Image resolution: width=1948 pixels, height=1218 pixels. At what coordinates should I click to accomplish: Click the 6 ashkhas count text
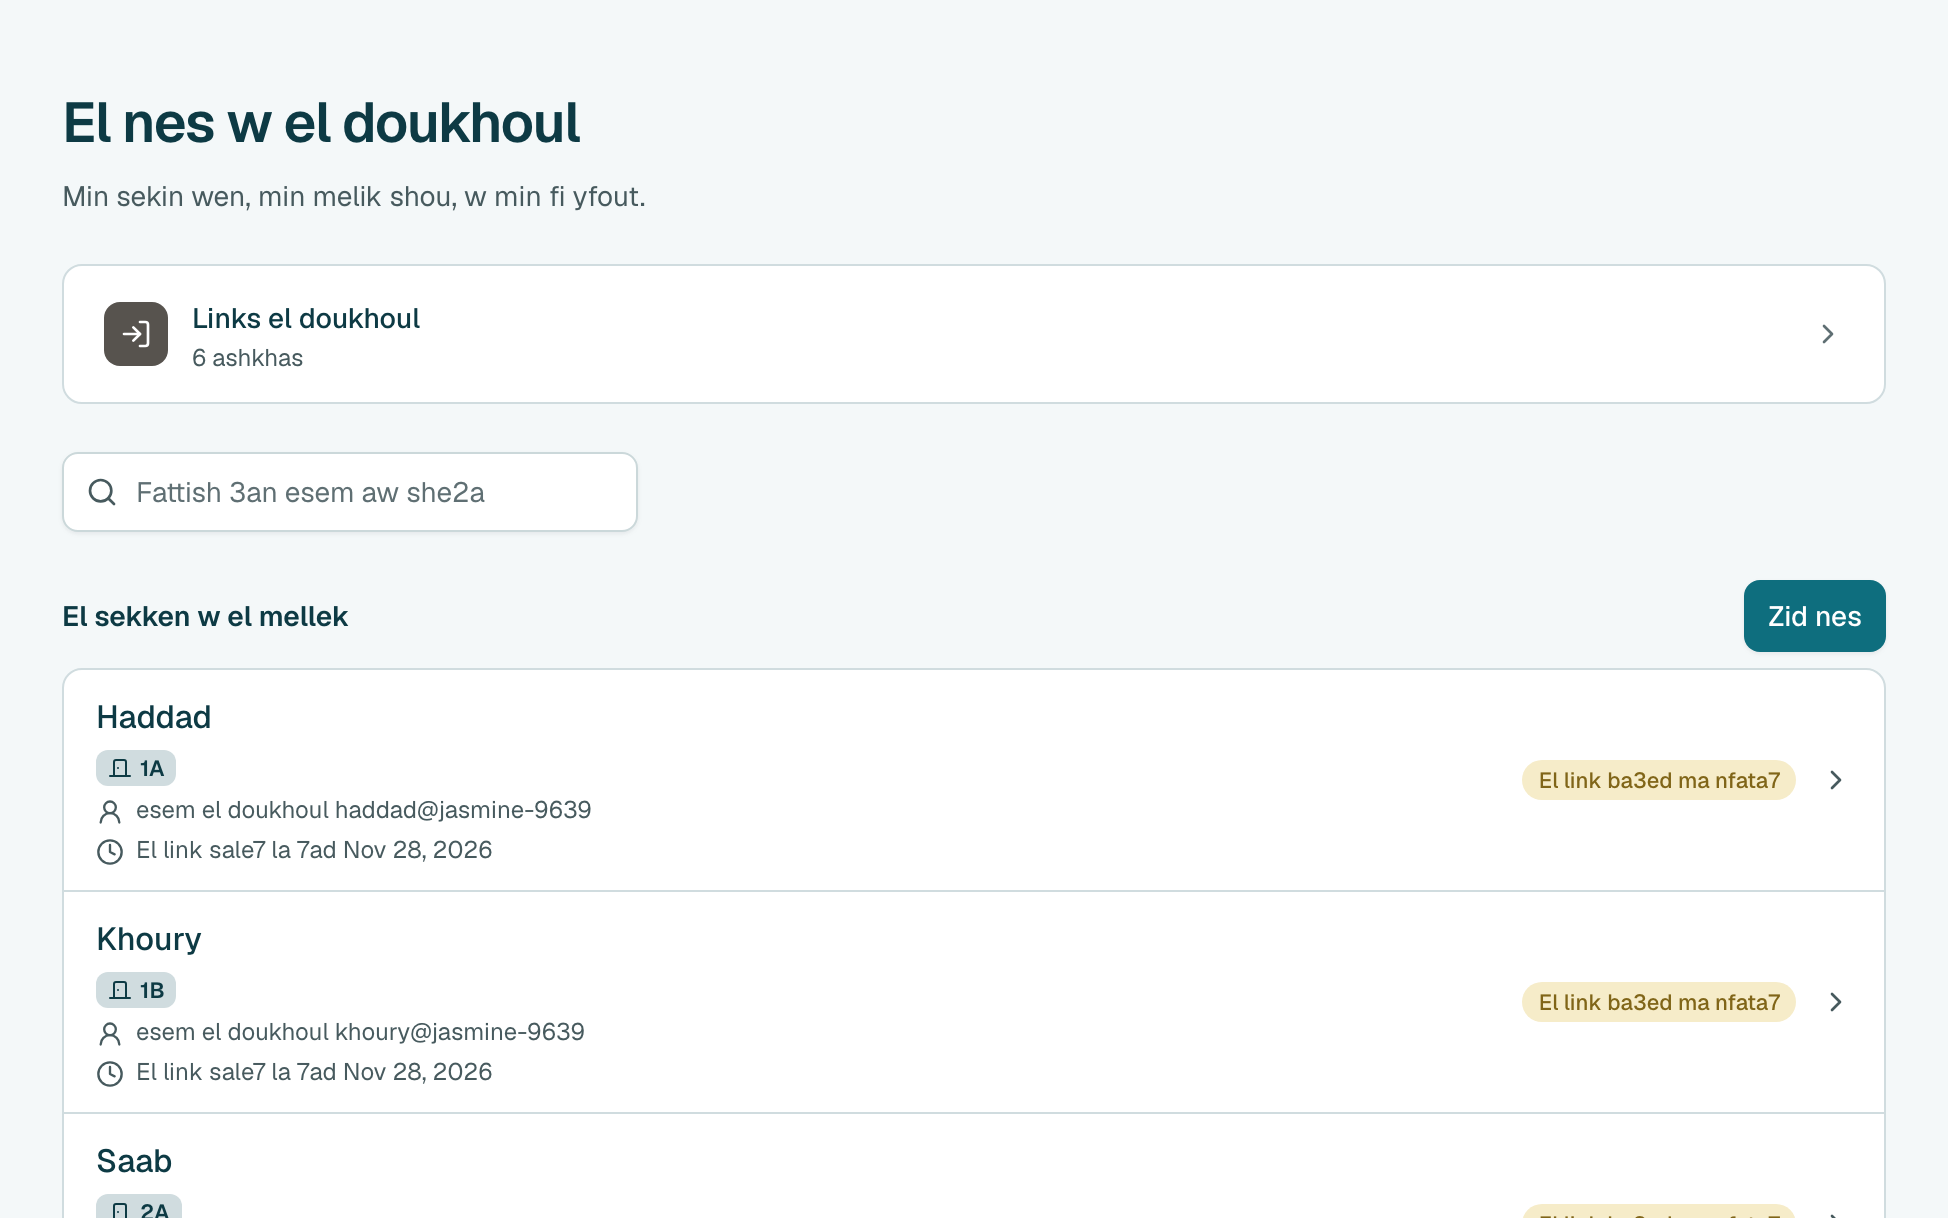click(x=247, y=358)
